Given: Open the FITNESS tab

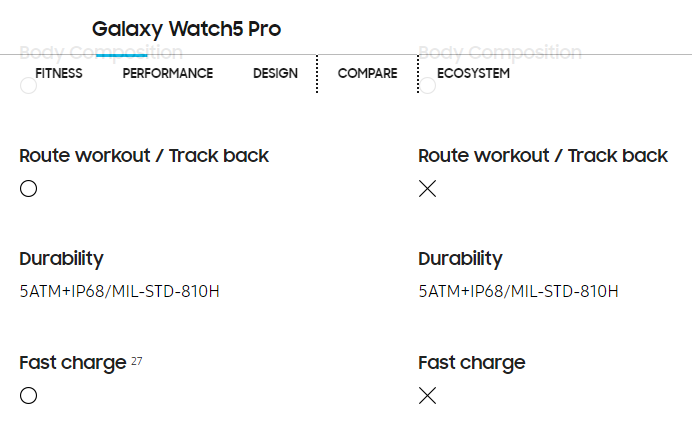Looking at the screenshot, I should click(x=59, y=73).
